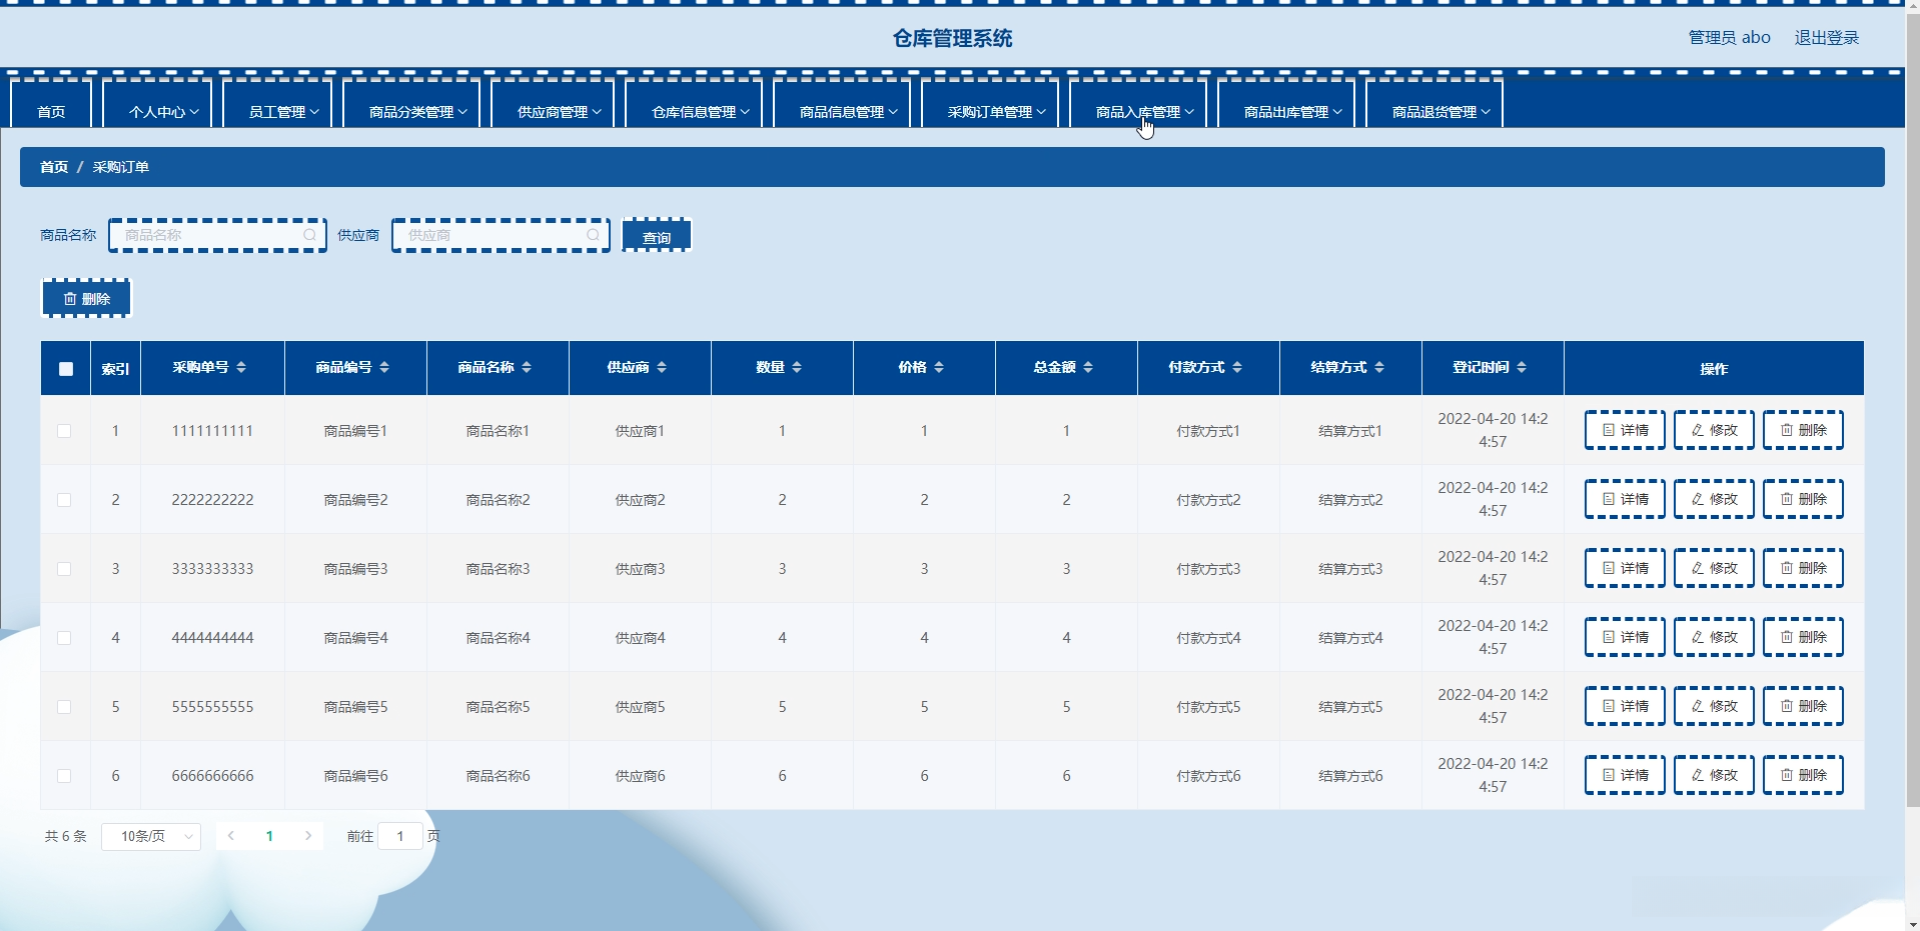Open 首页 navigation tab

(x=51, y=105)
